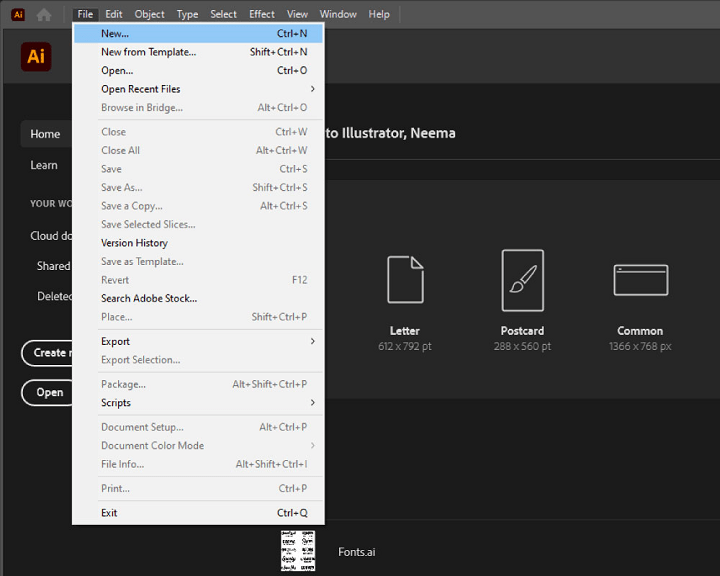The image size is (720, 576).
Task: Go to Home in the sidebar
Action: [x=46, y=134]
